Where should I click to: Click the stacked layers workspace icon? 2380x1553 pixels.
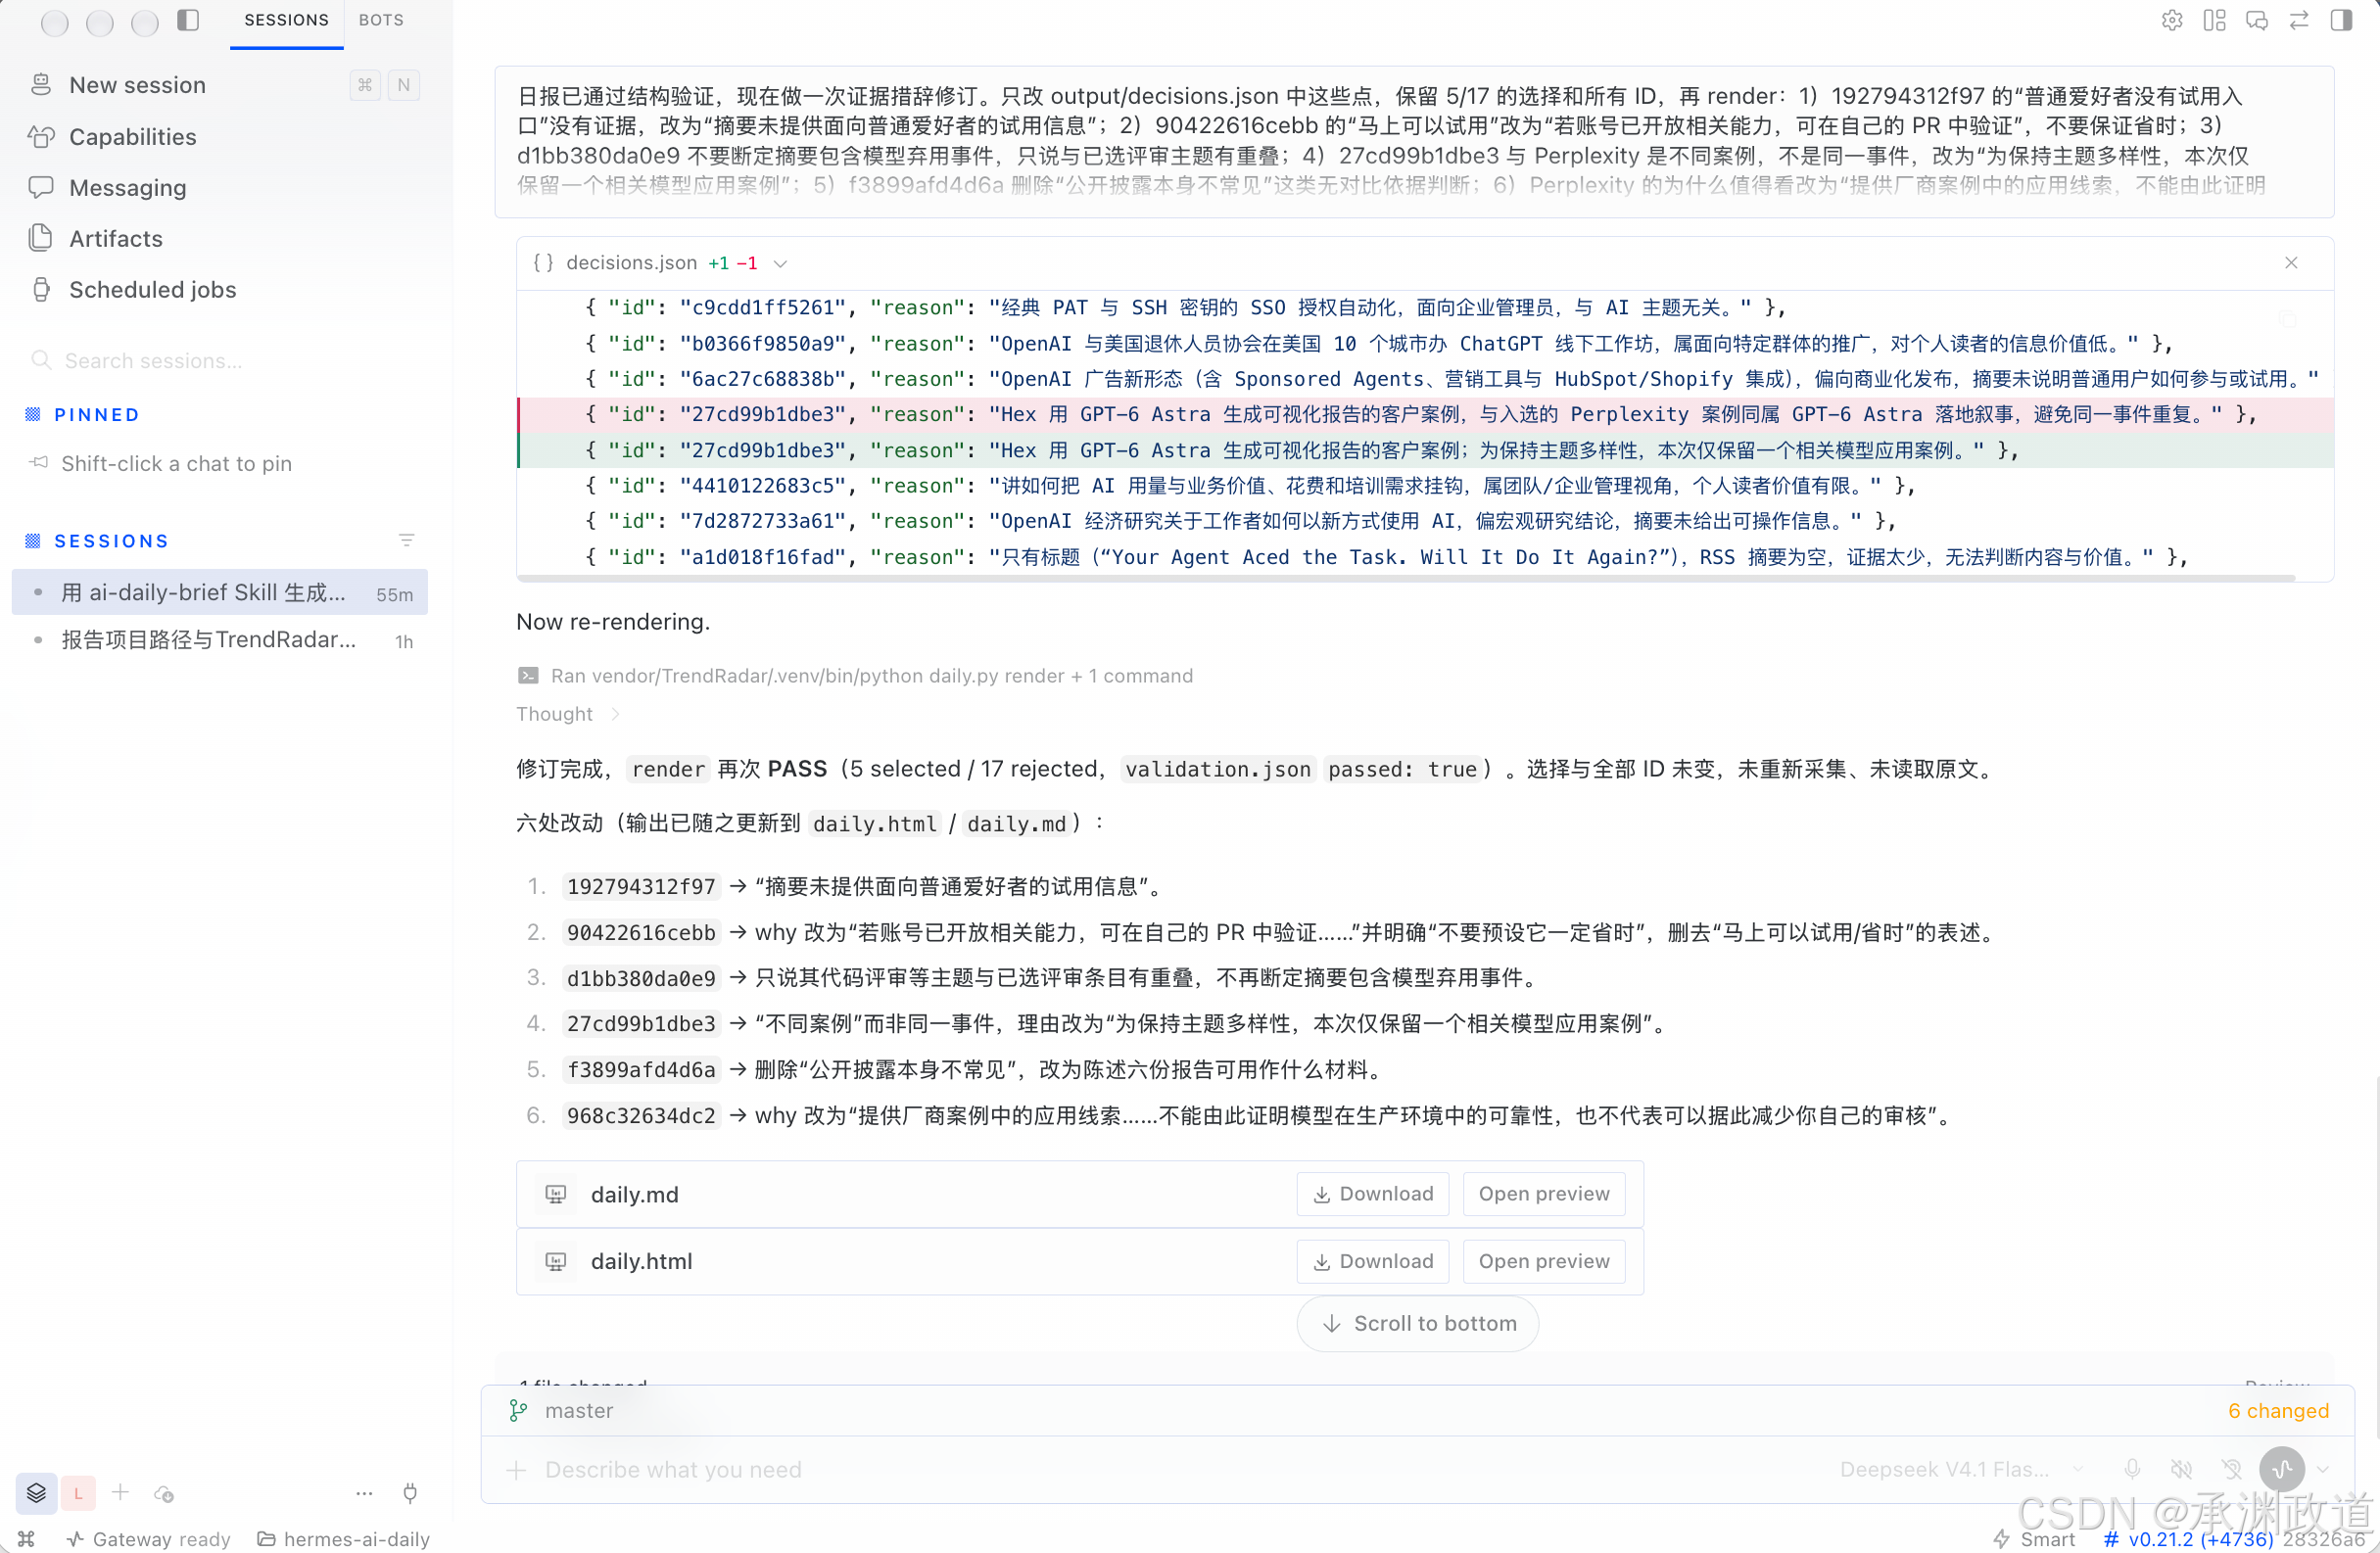(36, 1493)
